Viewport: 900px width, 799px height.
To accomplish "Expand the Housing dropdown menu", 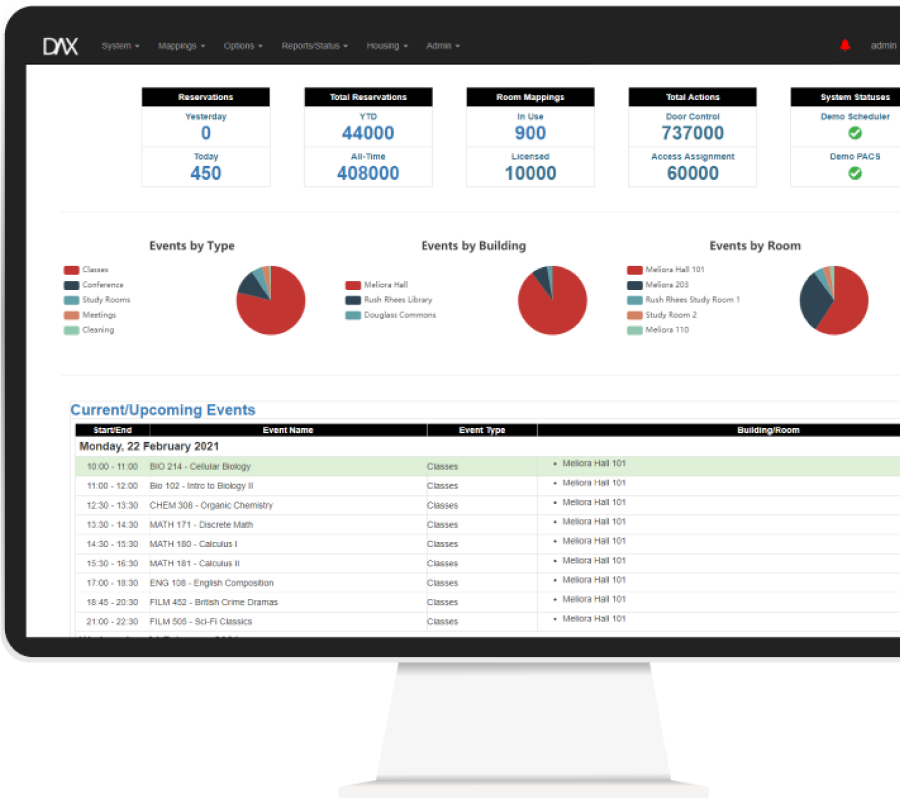I will tap(387, 46).
